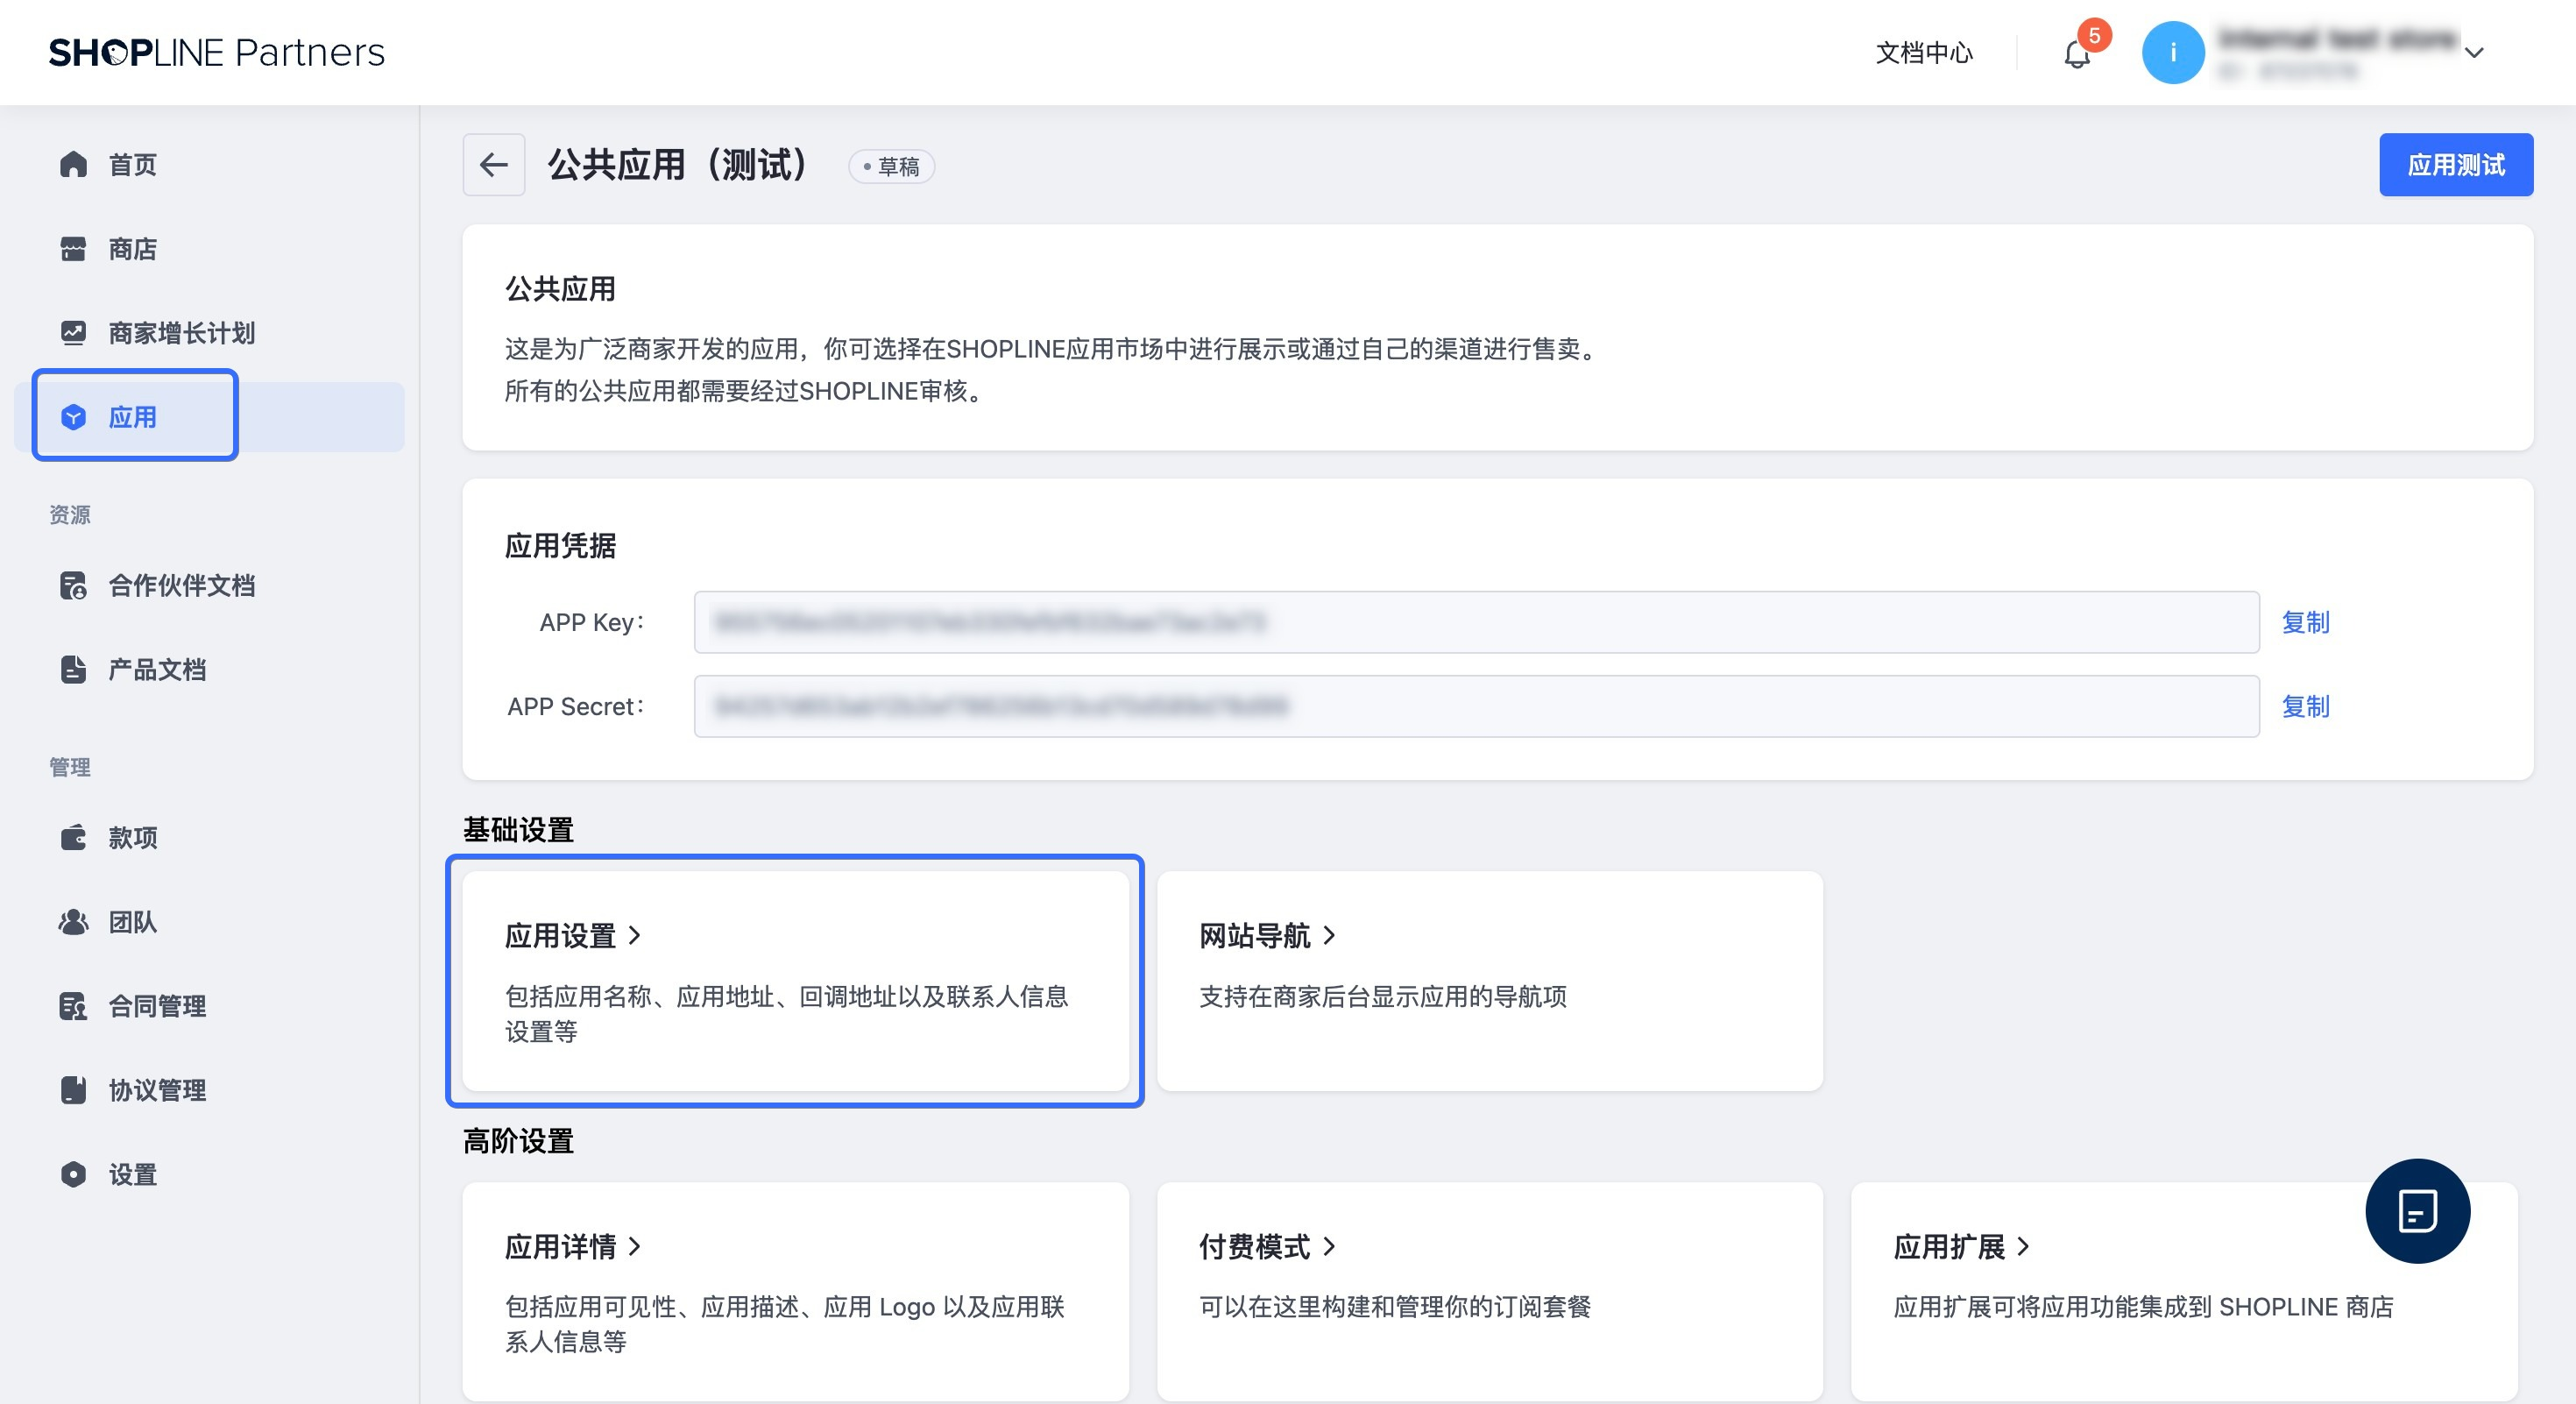Open 商家增长计划 menu item
2576x1404 pixels.
tap(182, 333)
